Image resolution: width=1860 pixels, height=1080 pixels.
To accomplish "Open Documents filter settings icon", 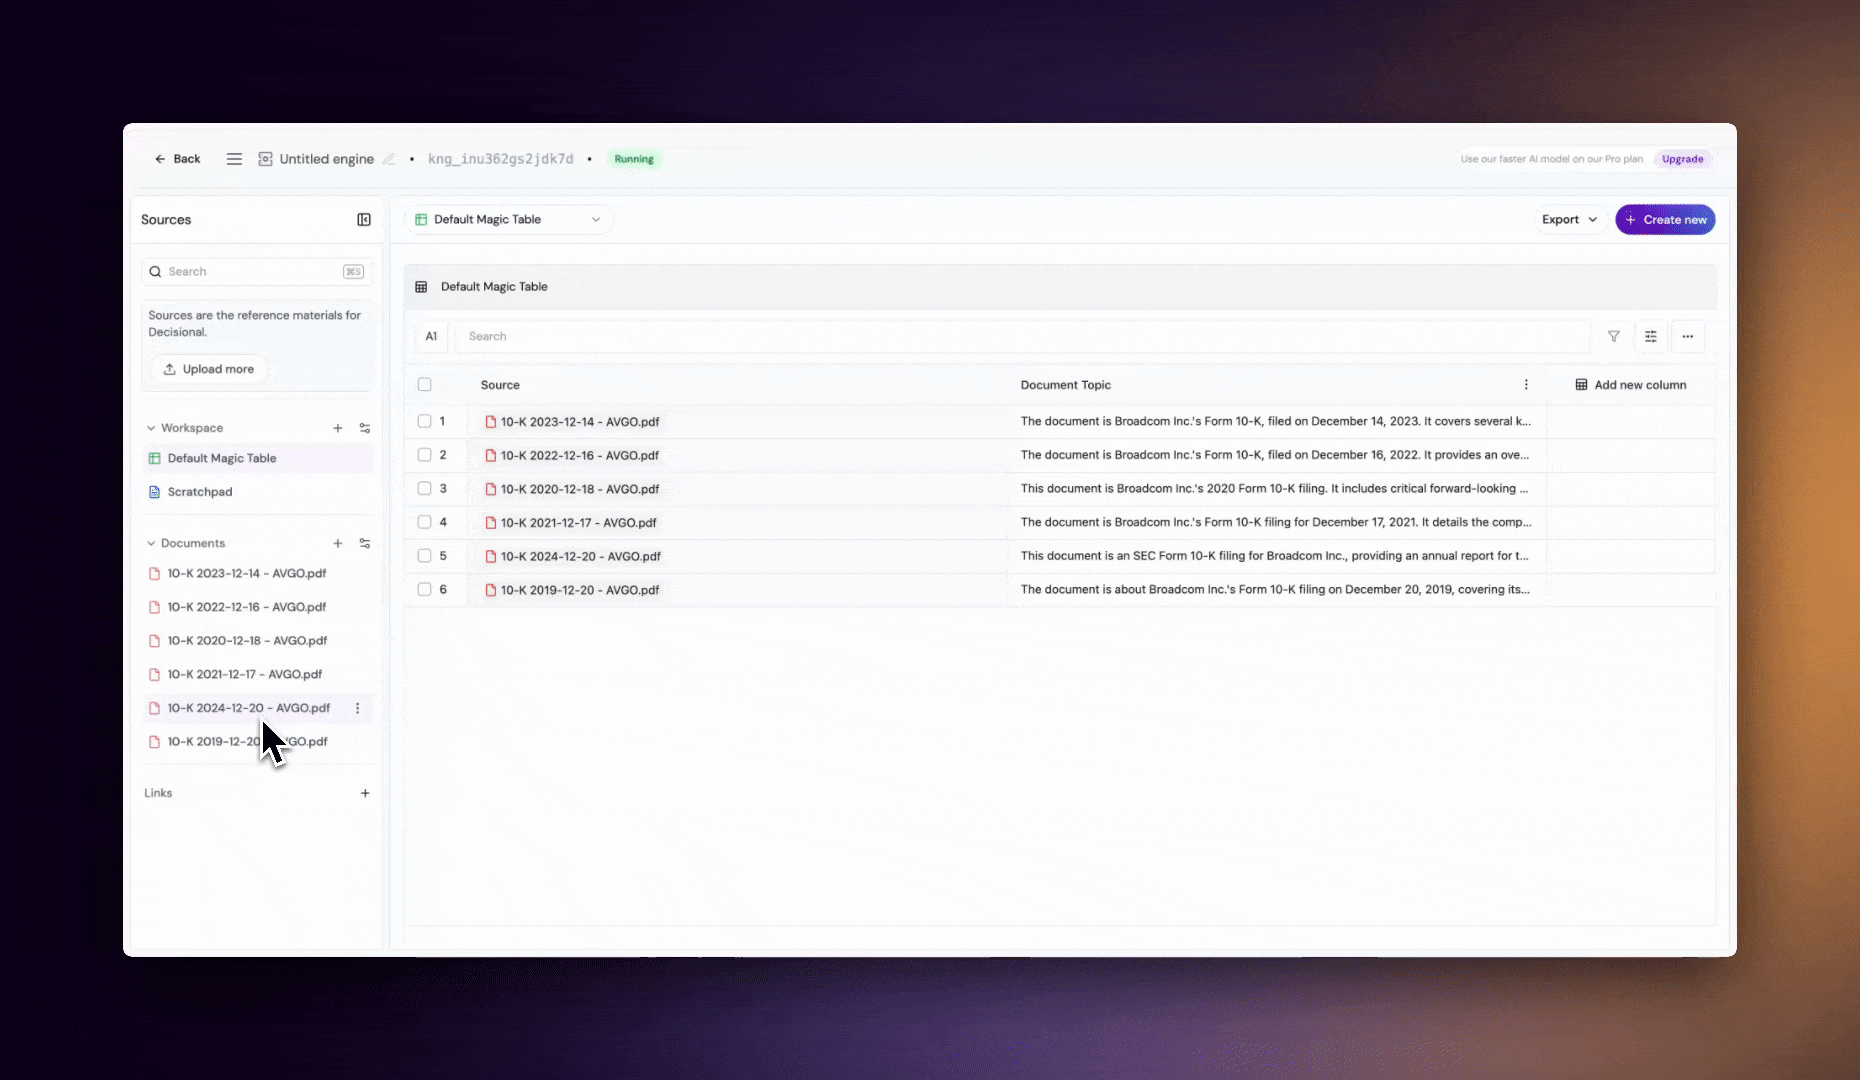I will click(365, 544).
